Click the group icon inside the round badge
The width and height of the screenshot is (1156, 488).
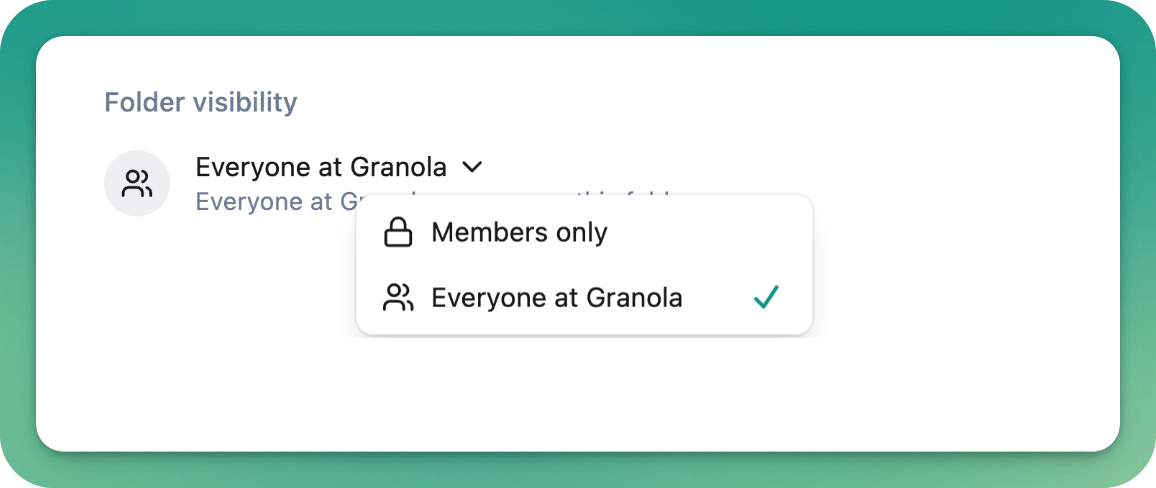click(x=137, y=184)
